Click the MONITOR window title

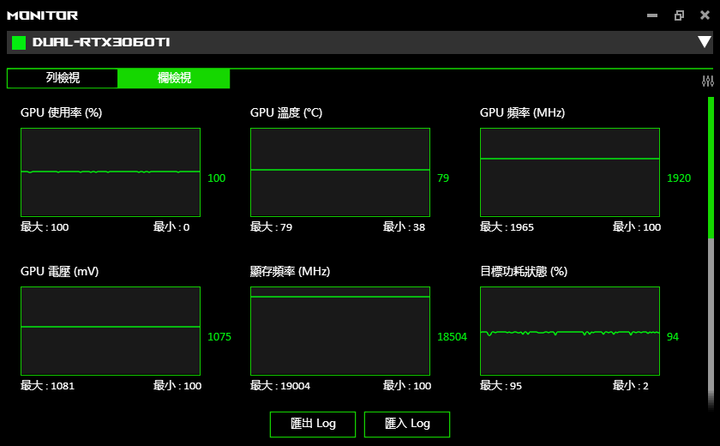(42, 16)
